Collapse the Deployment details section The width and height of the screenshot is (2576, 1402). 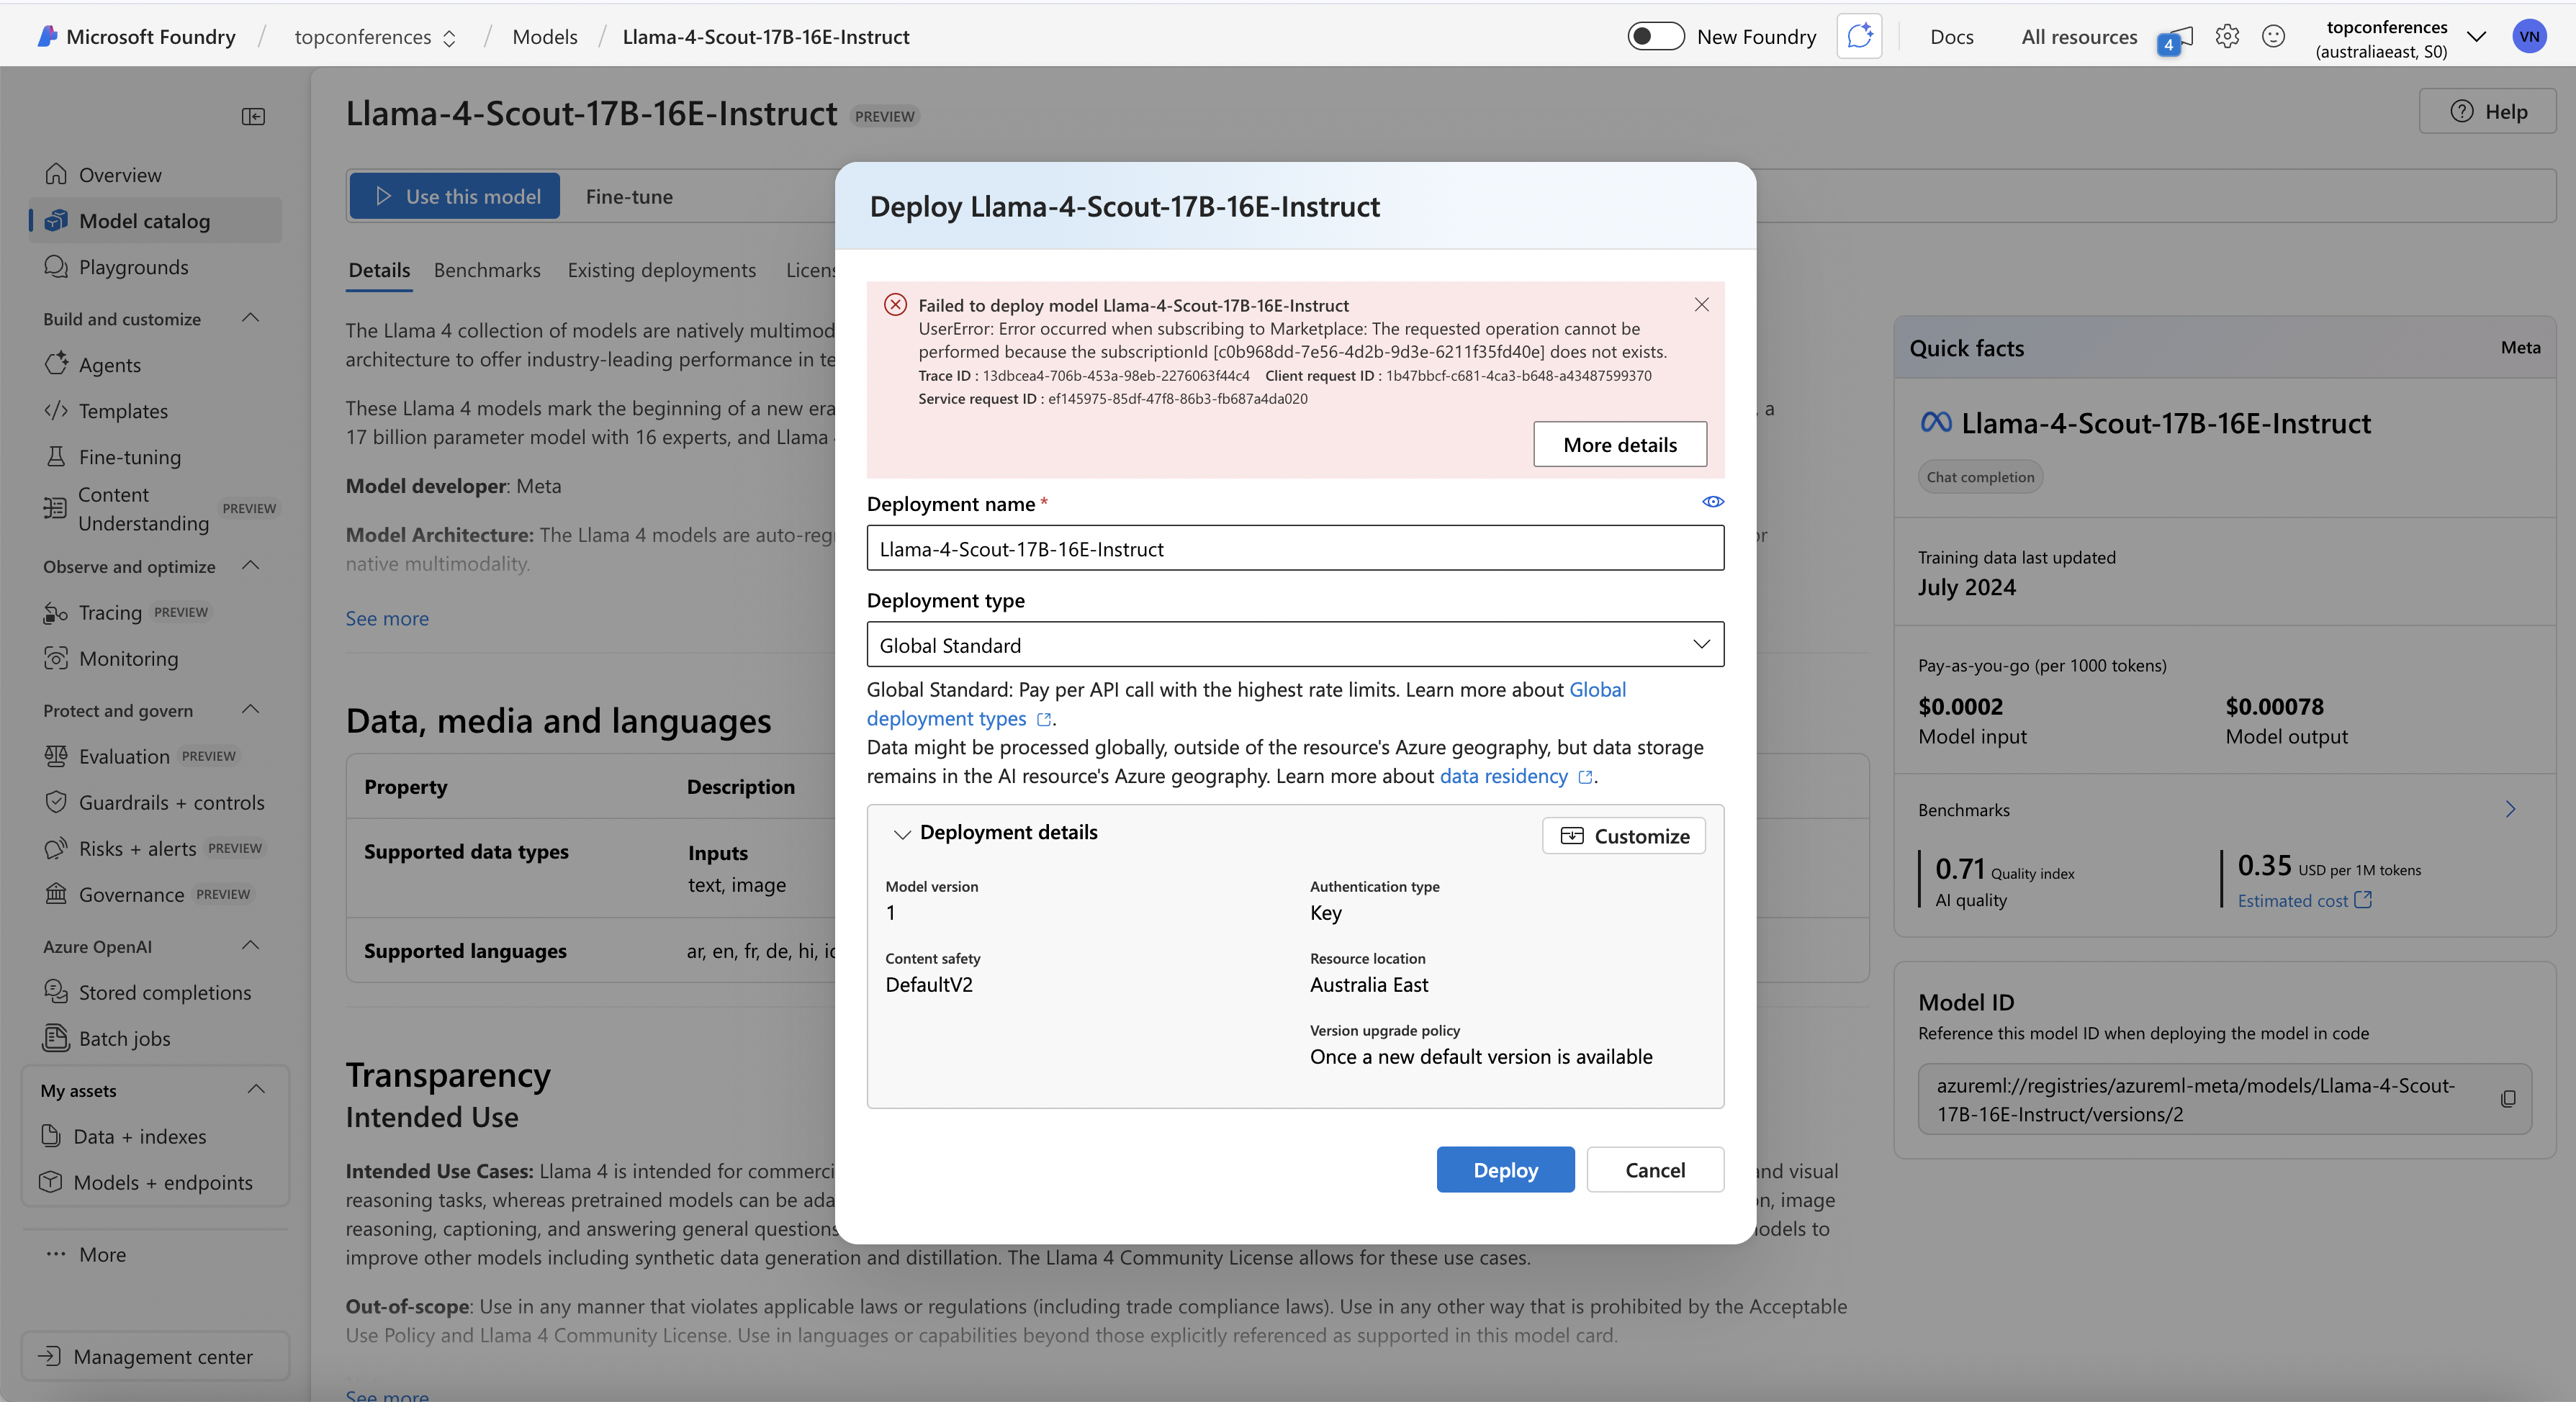[x=902, y=834]
